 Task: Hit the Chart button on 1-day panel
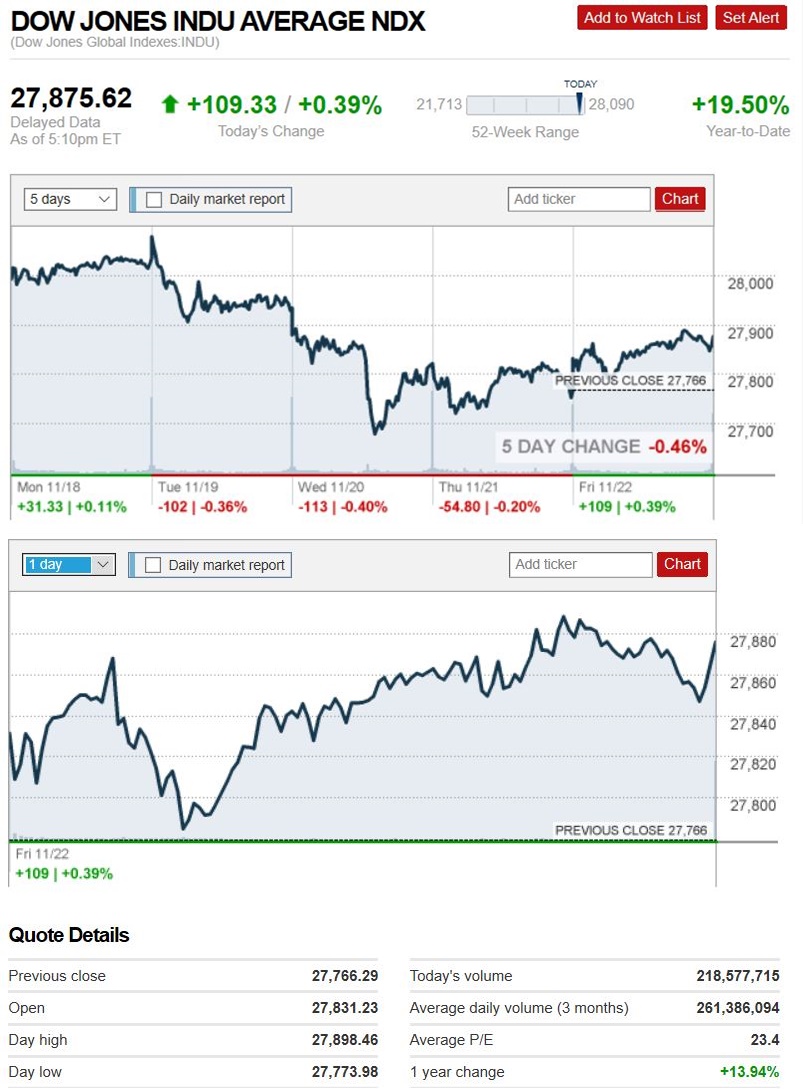tap(682, 564)
